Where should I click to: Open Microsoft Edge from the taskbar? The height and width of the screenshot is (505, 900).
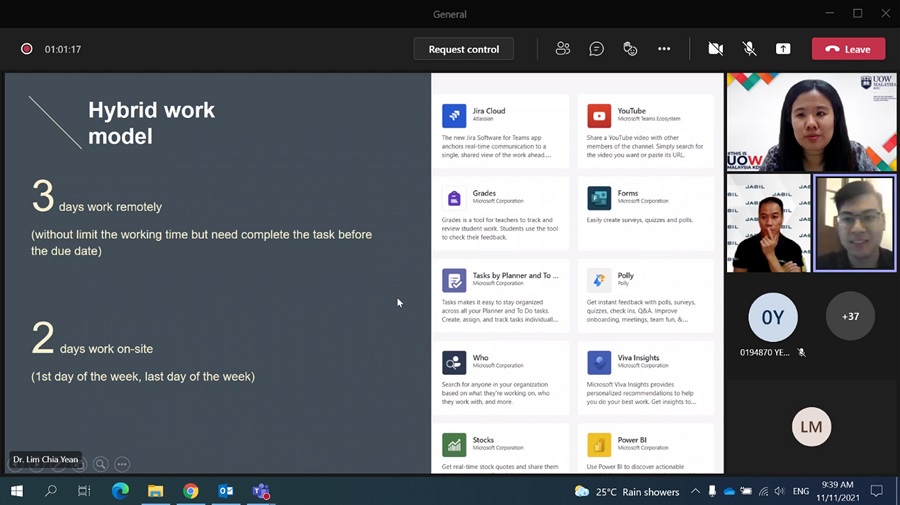click(120, 491)
